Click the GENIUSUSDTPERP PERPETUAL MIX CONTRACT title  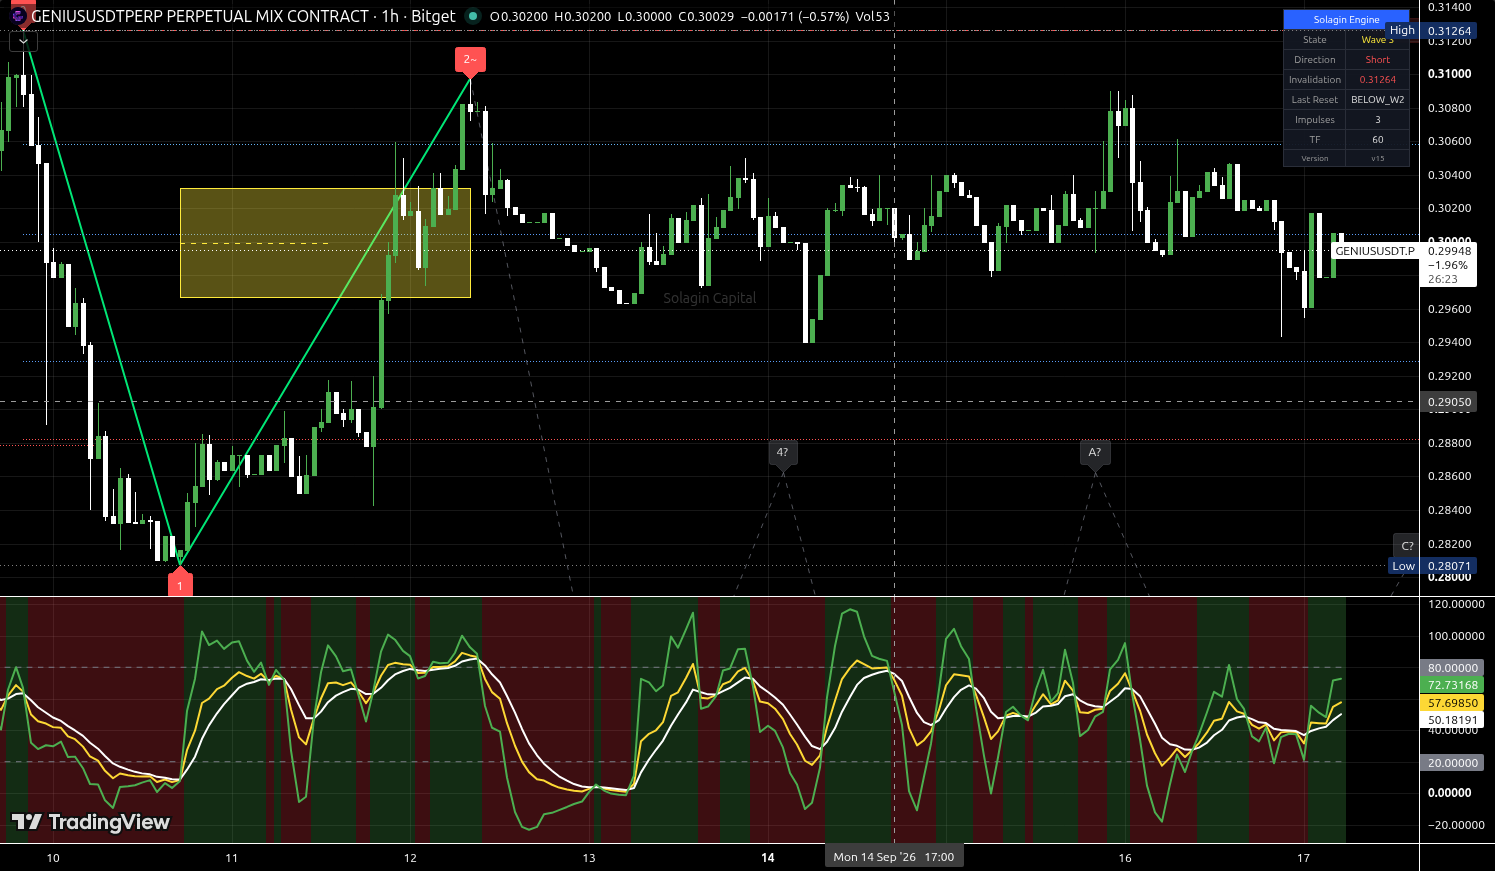pyautogui.click(x=200, y=16)
